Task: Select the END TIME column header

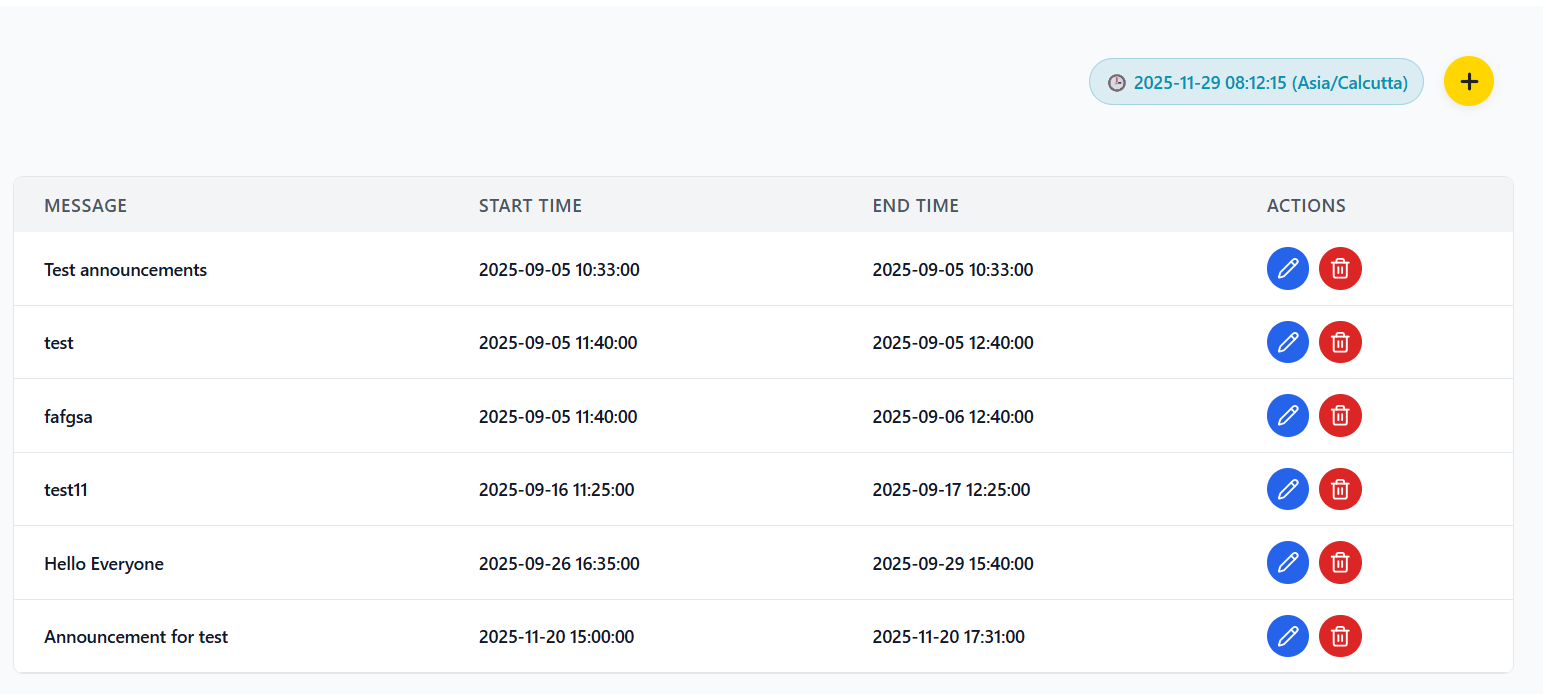Action: tap(915, 205)
